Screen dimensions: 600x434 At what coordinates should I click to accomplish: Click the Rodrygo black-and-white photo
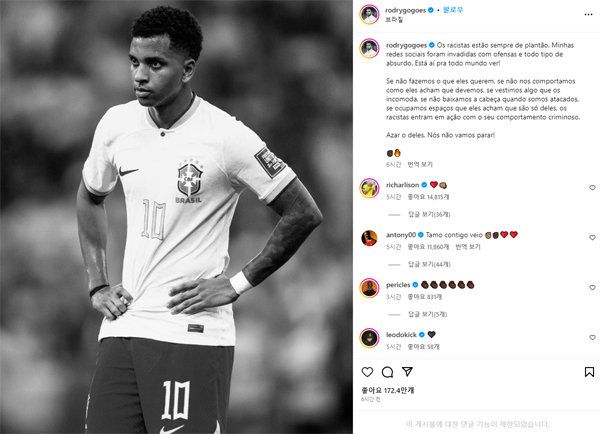176,217
